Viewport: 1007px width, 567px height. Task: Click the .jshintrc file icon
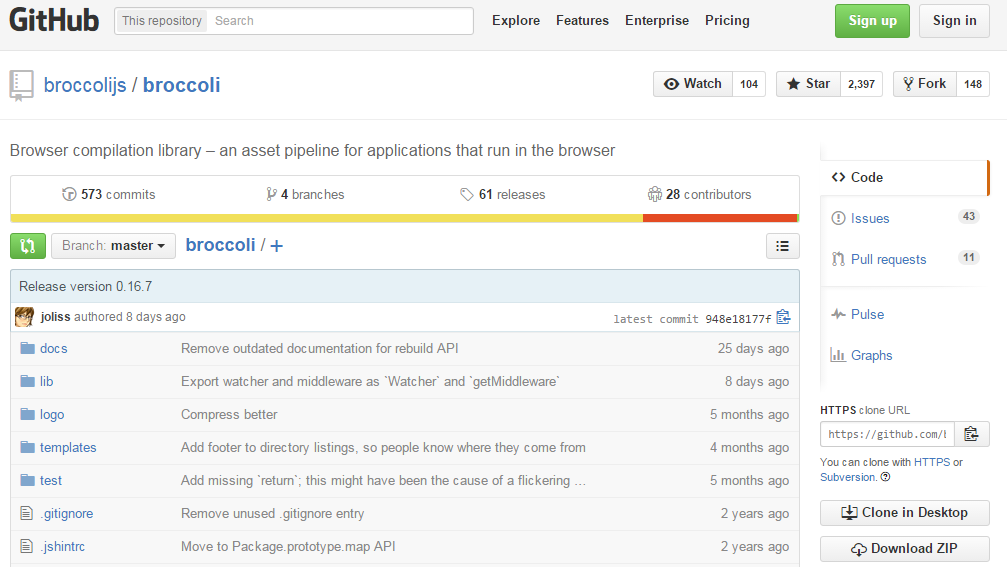[x=26, y=546]
